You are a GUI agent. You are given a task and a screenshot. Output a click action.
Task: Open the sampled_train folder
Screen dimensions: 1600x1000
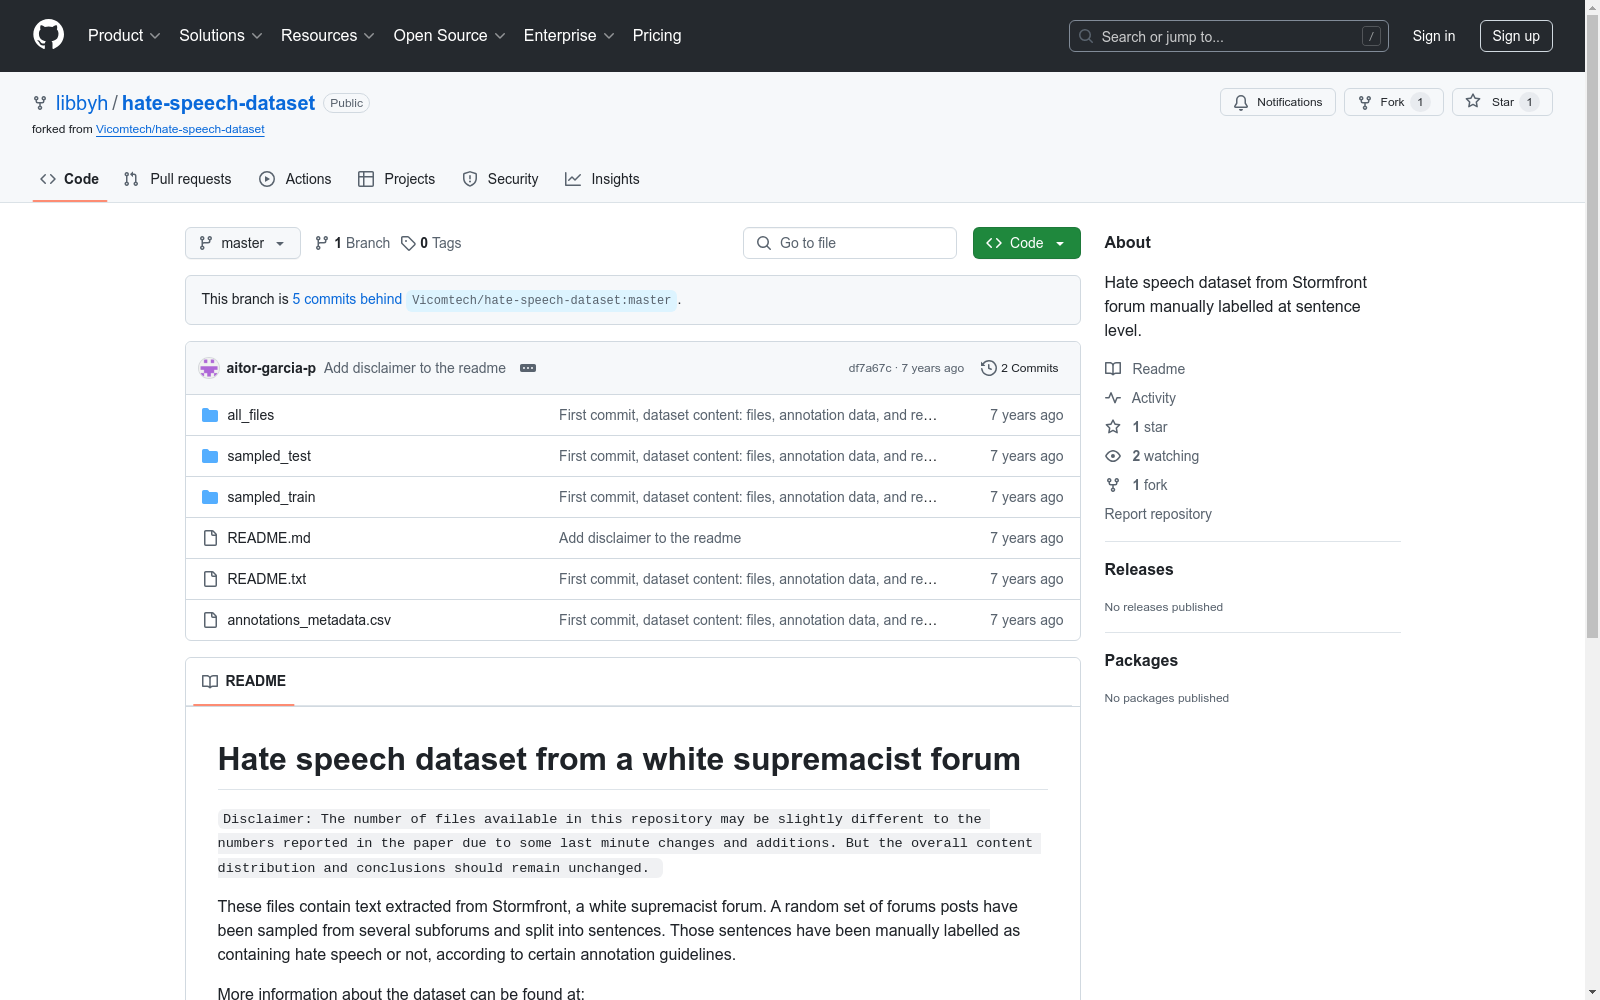pos(271,497)
